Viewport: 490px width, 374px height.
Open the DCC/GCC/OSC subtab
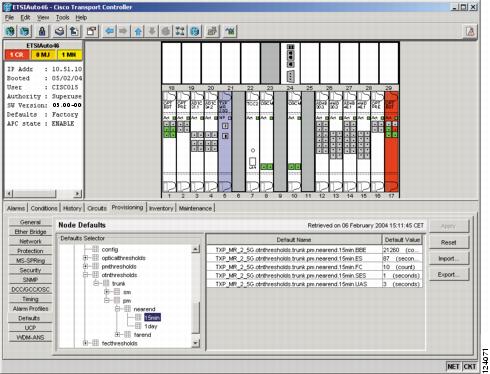tap(30, 289)
